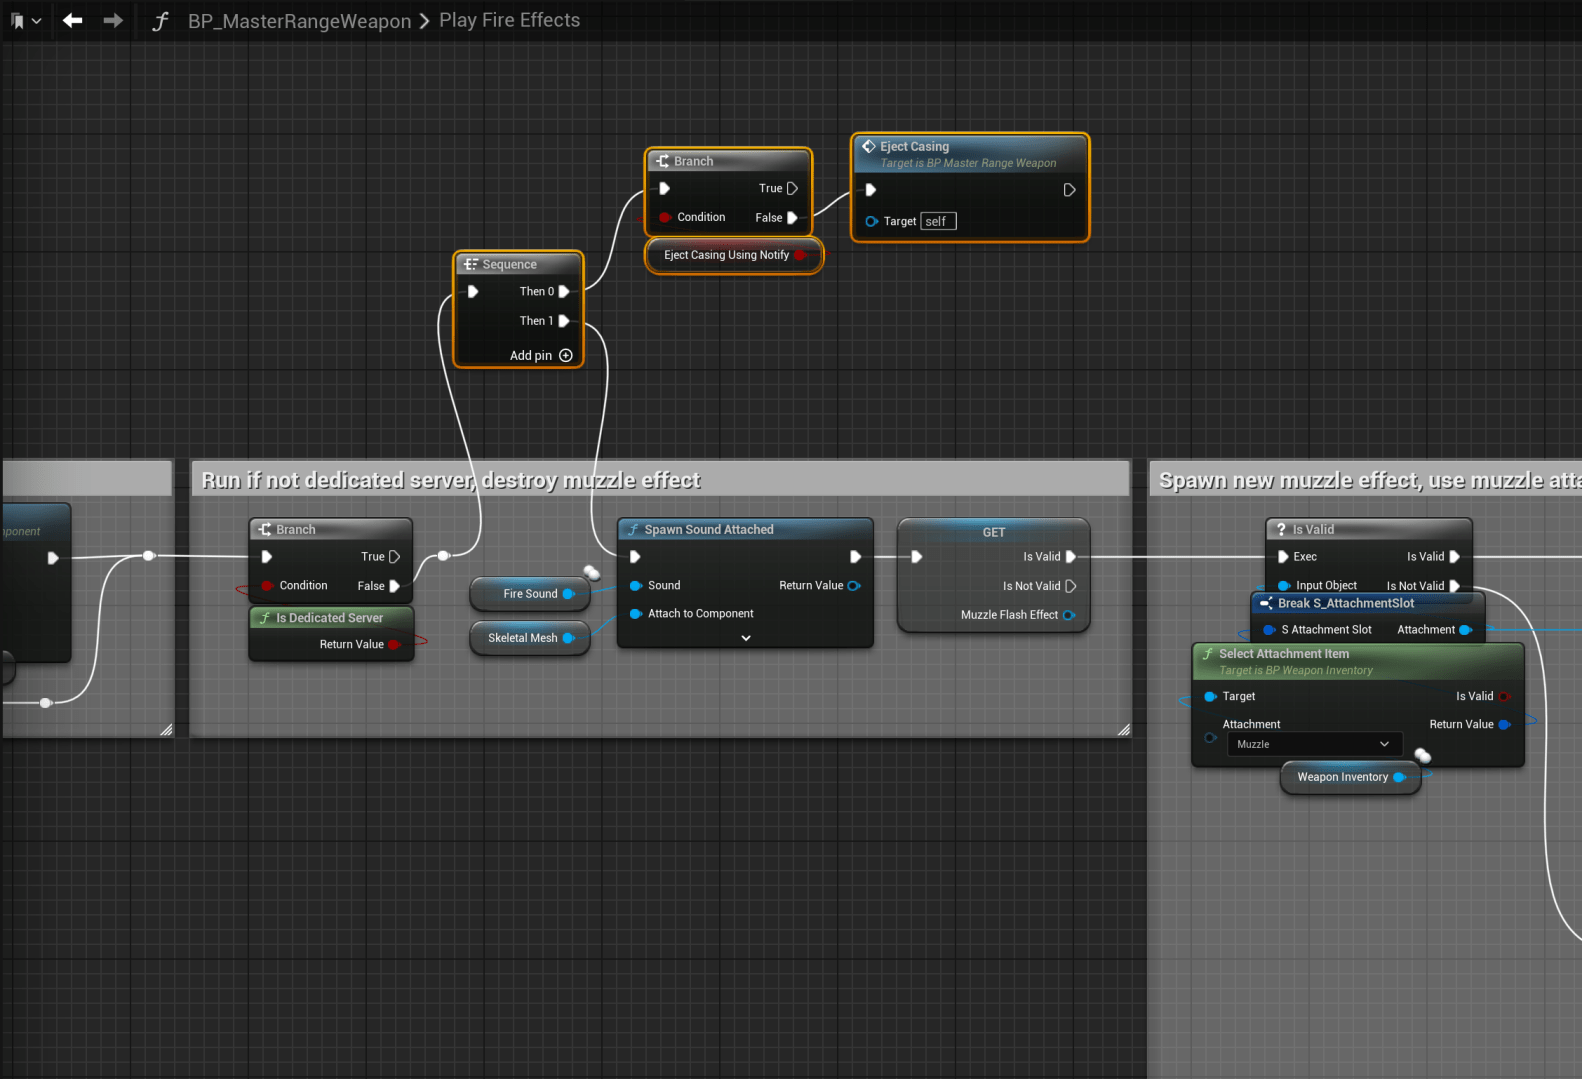Click the Play Fire Effects breadcrumb

509,20
